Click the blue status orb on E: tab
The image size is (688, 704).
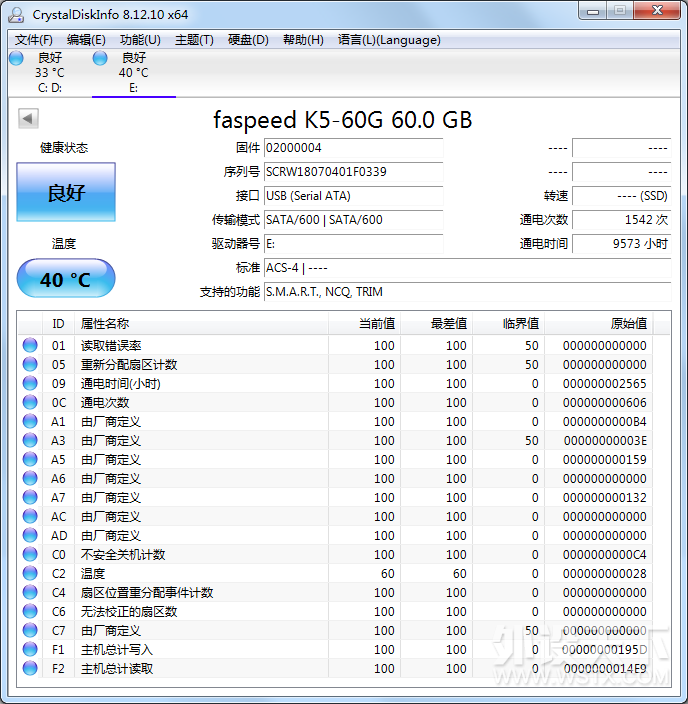[x=100, y=58]
